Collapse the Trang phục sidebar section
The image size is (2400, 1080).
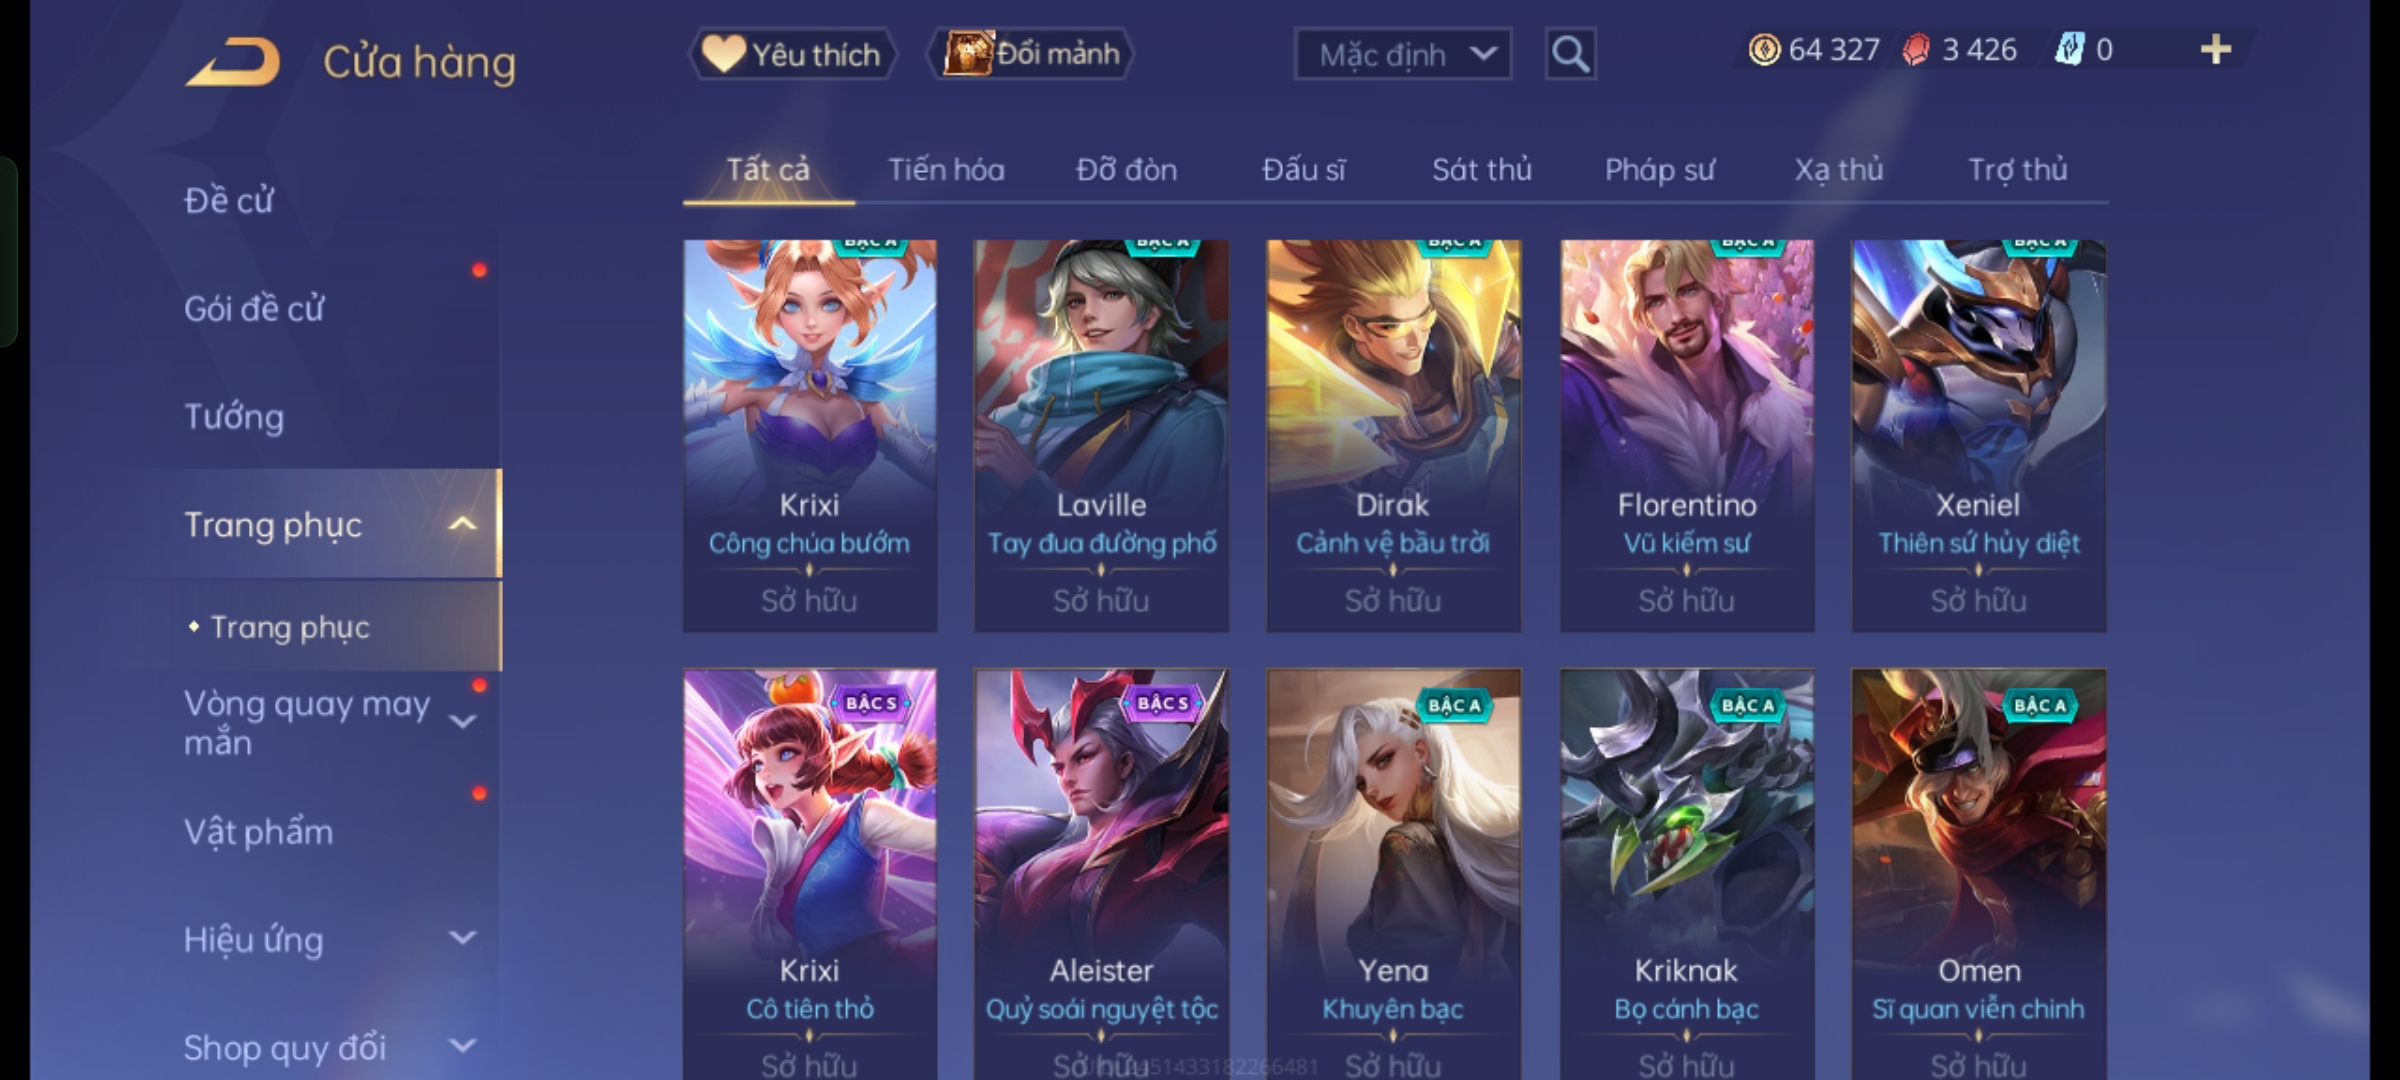462,523
